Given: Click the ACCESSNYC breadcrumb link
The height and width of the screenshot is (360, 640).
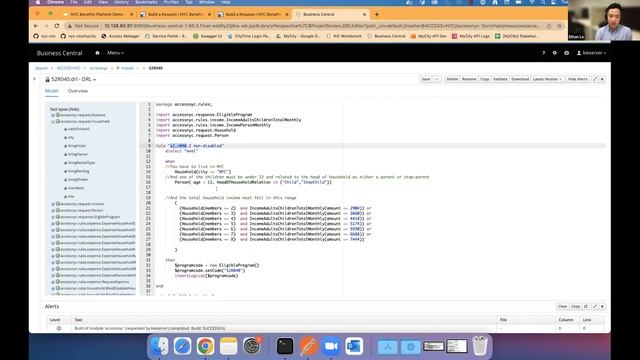Looking at the screenshot, I should point(69,68).
